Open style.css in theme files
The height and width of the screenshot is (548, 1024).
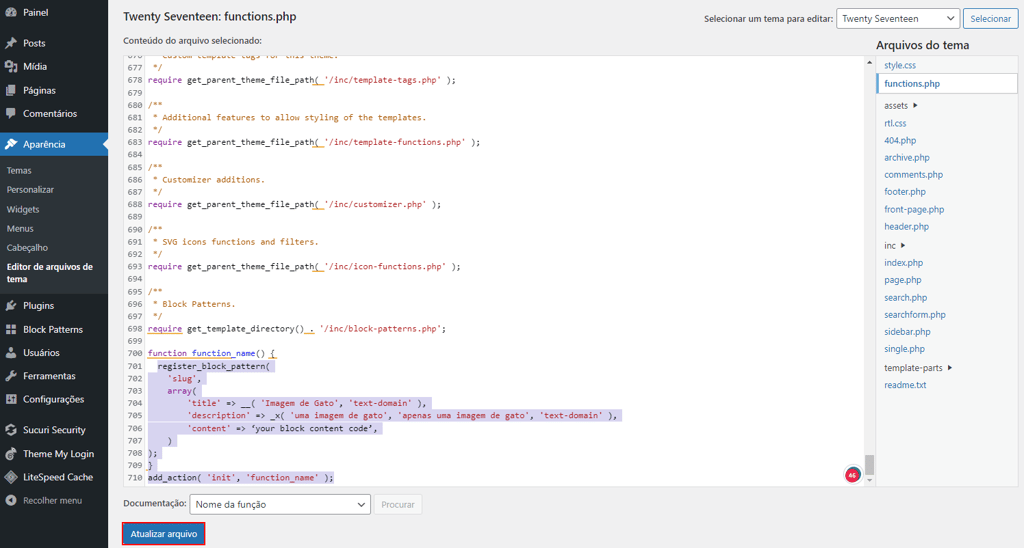tap(900, 65)
